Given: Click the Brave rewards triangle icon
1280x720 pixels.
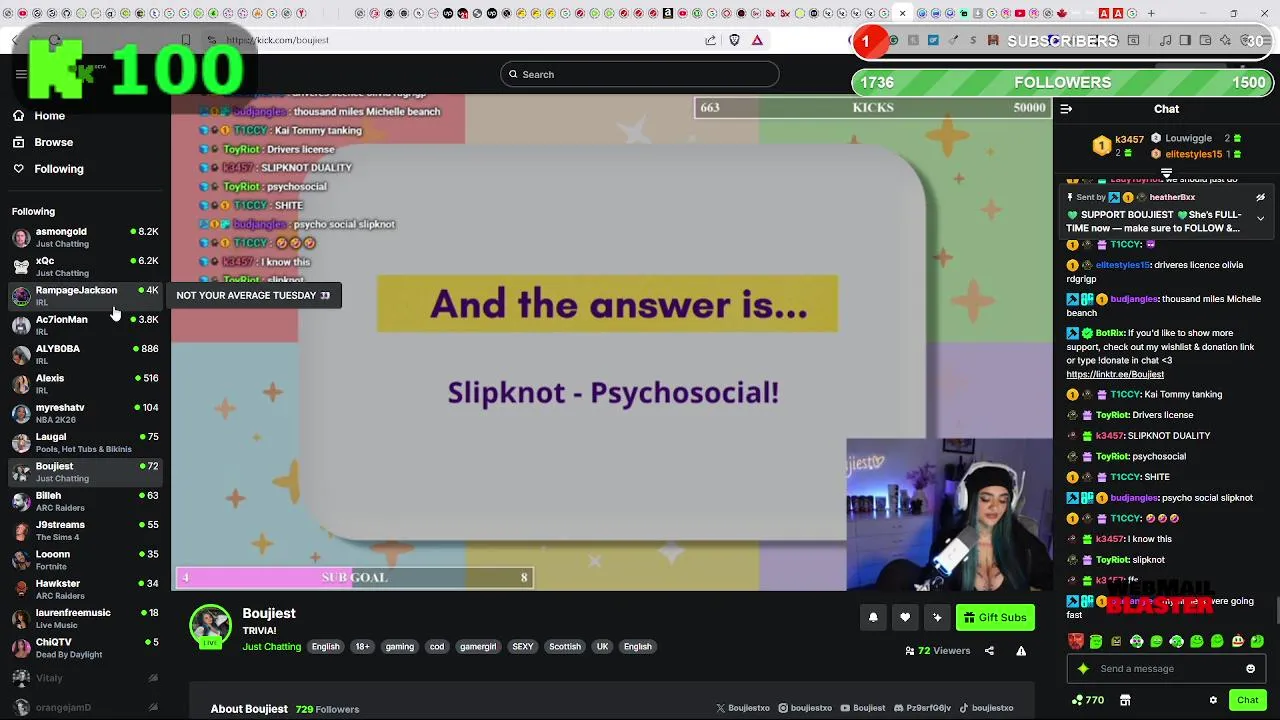Looking at the screenshot, I should [757, 40].
